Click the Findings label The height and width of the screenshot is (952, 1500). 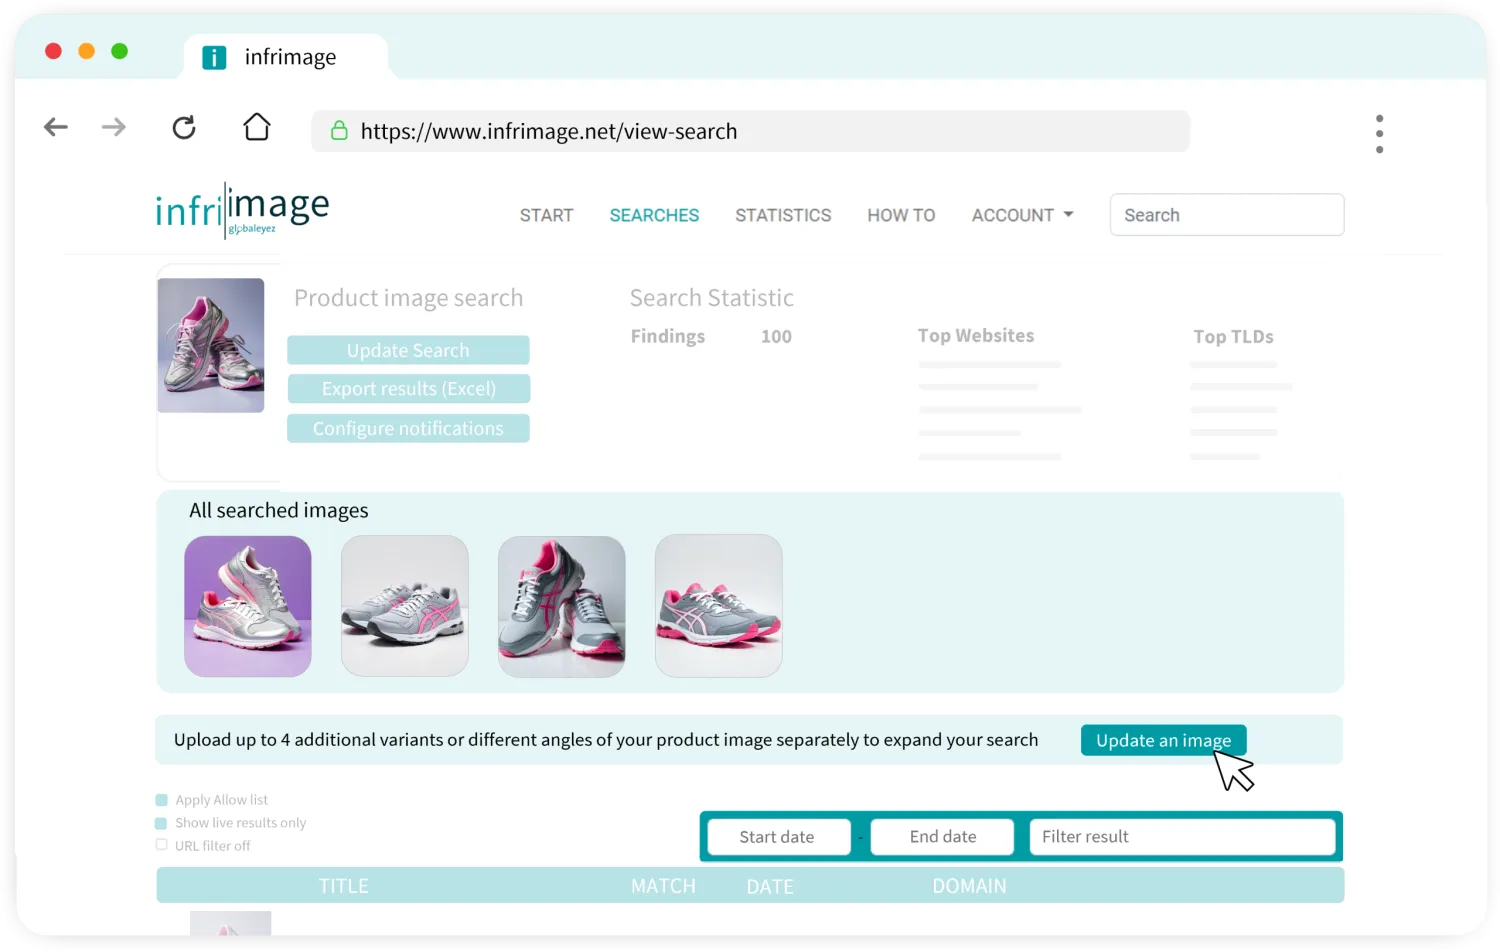(x=668, y=337)
